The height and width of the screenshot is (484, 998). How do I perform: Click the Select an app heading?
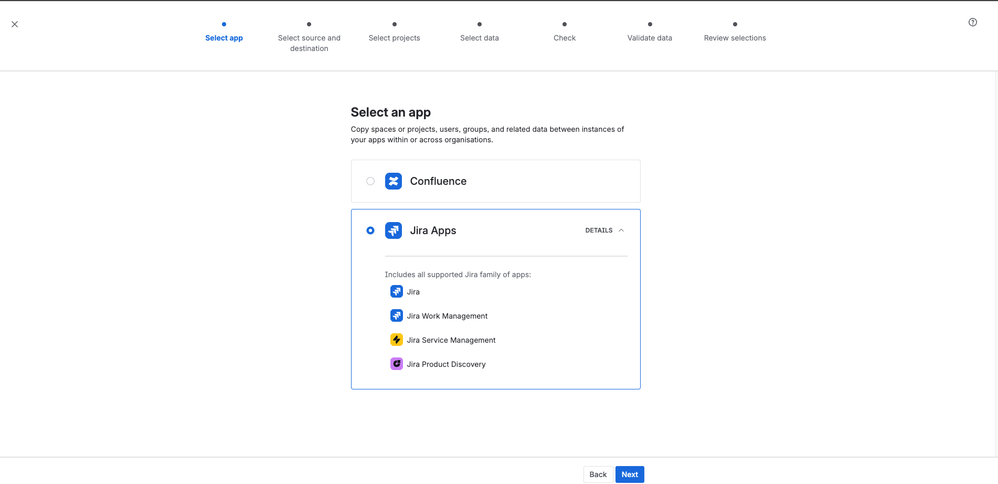391,112
